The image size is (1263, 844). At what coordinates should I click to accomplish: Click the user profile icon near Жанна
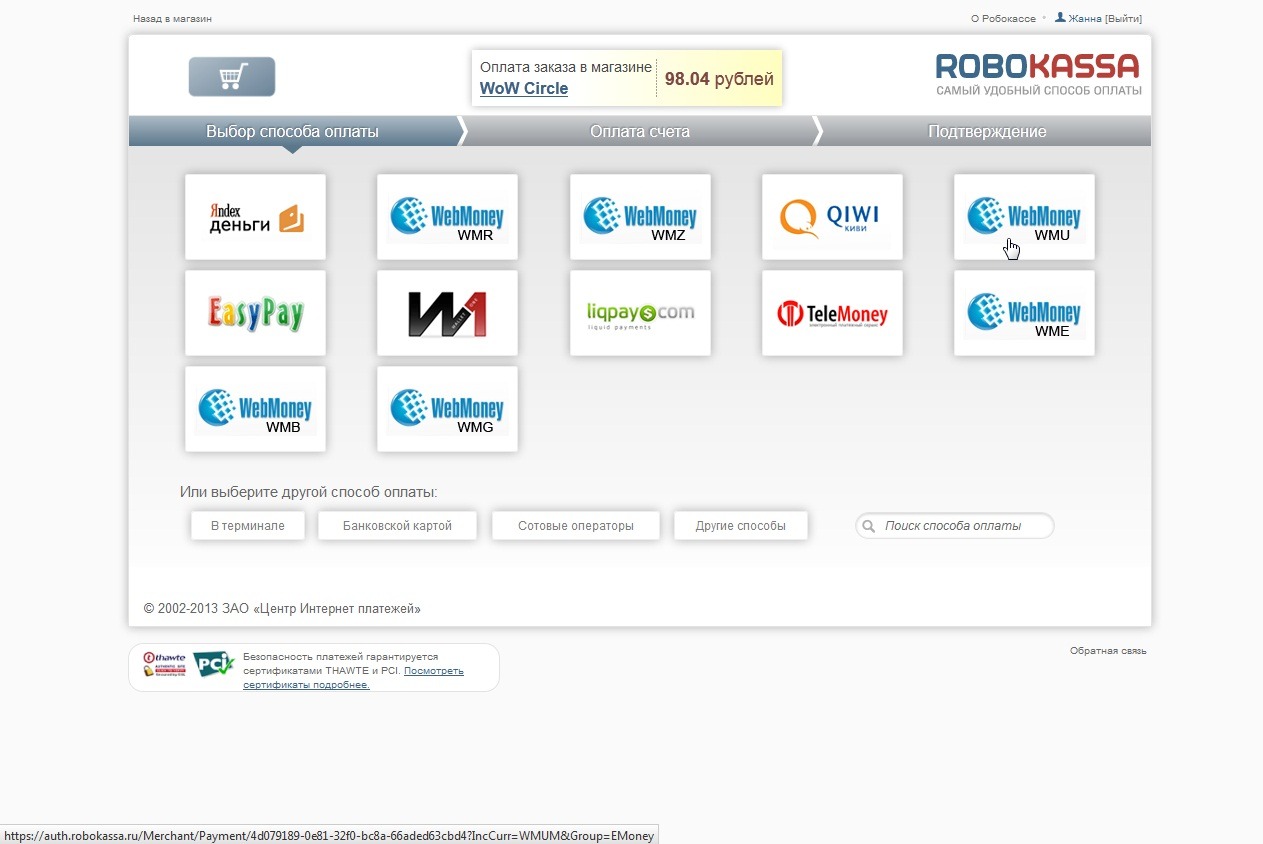(x=1060, y=18)
